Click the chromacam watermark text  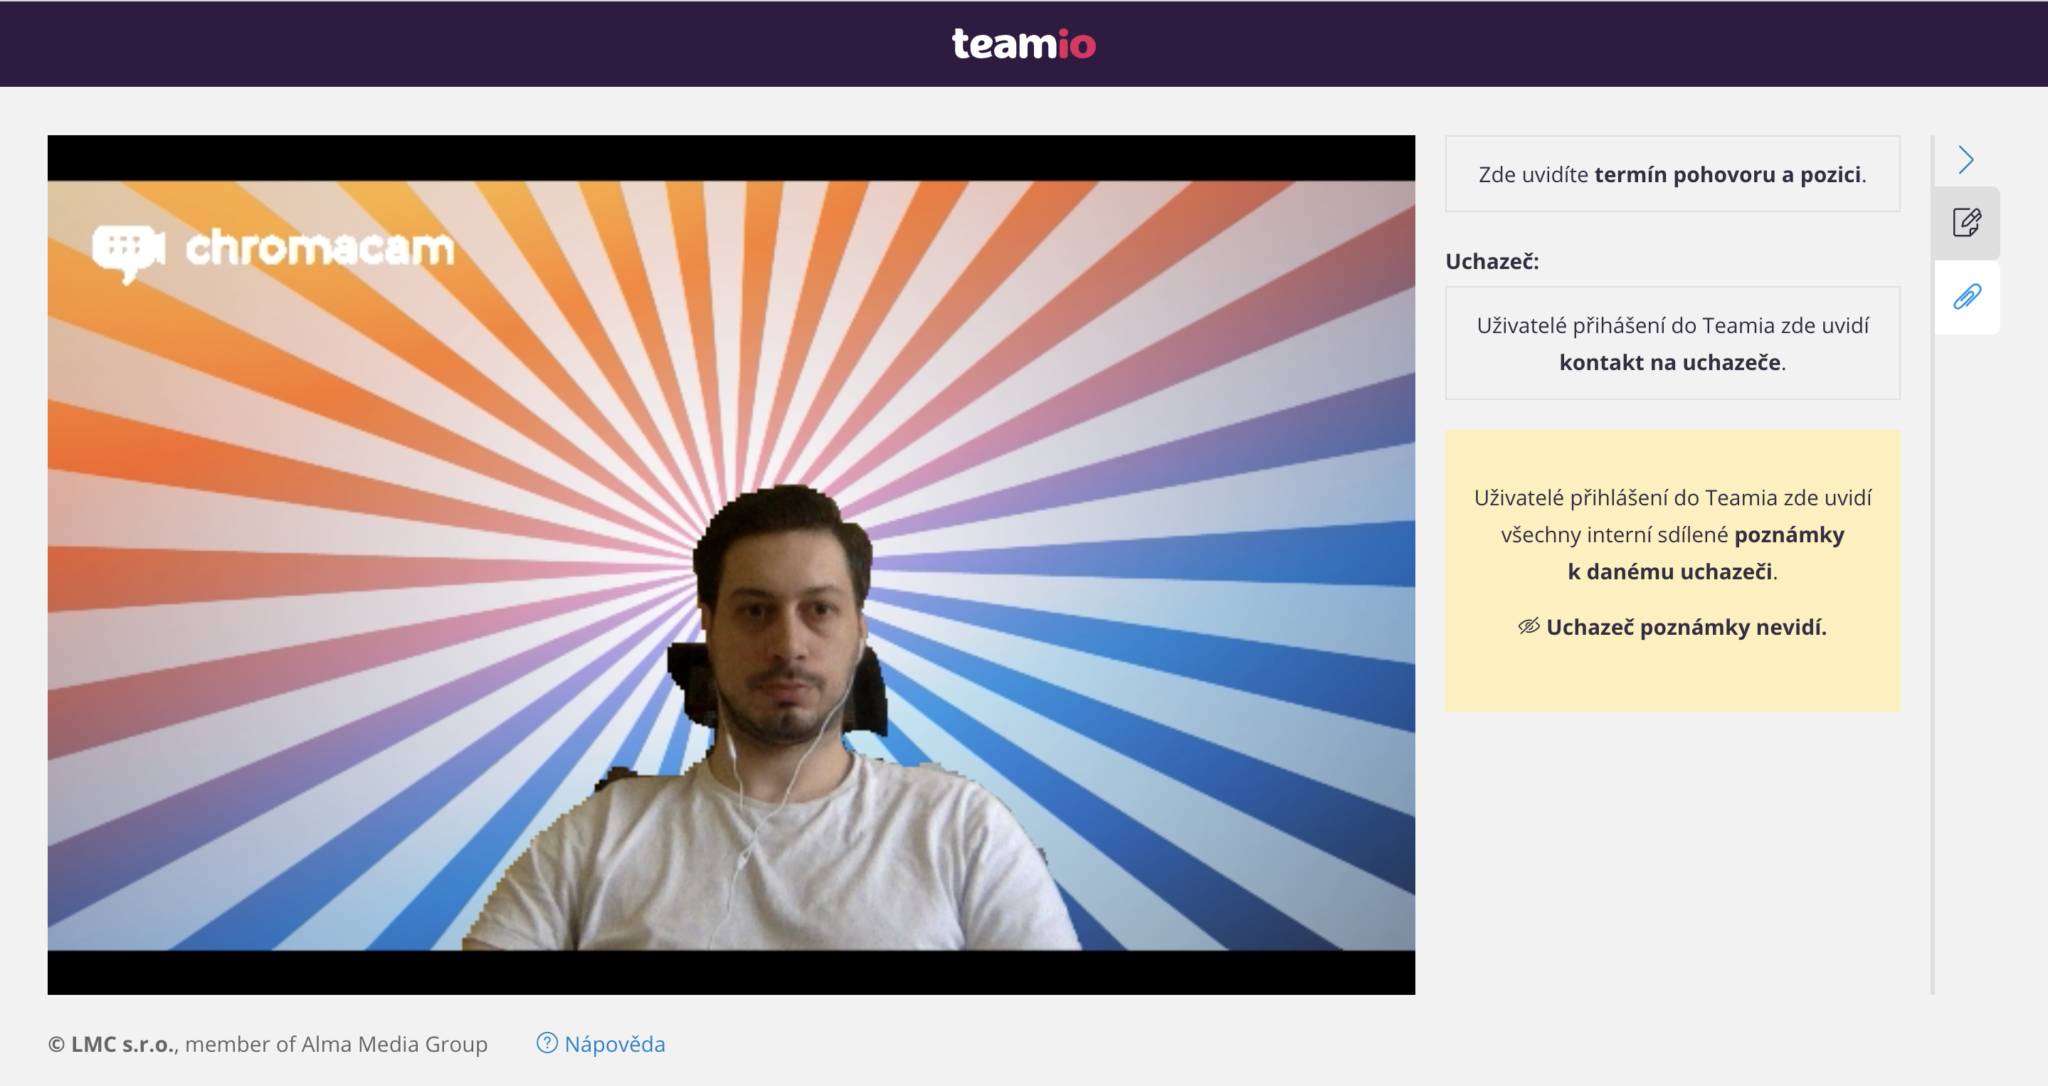tap(320, 248)
